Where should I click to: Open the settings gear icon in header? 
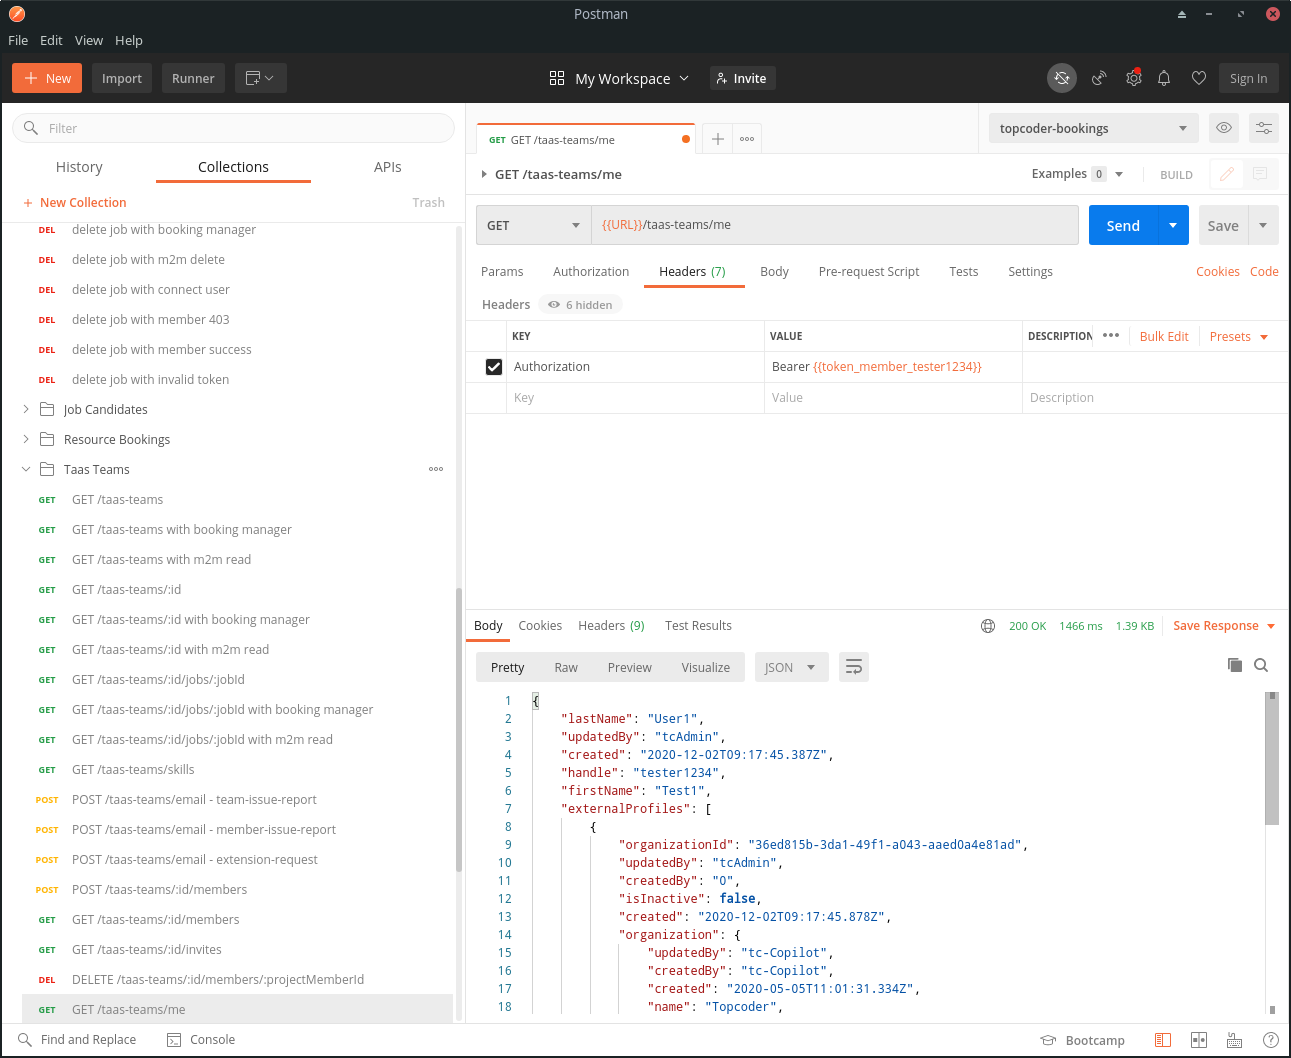coord(1133,78)
